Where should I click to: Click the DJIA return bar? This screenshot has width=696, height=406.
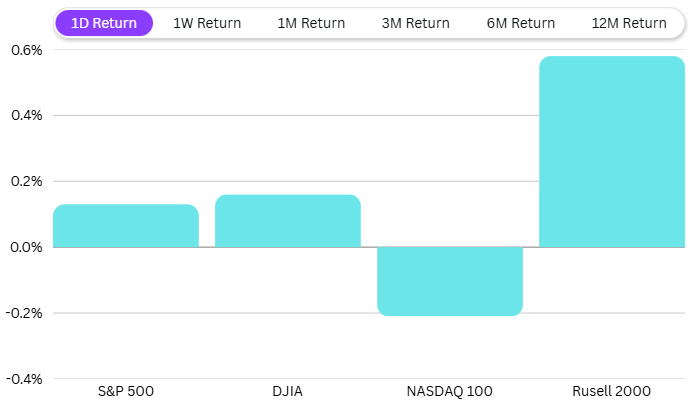pos(288,221)
